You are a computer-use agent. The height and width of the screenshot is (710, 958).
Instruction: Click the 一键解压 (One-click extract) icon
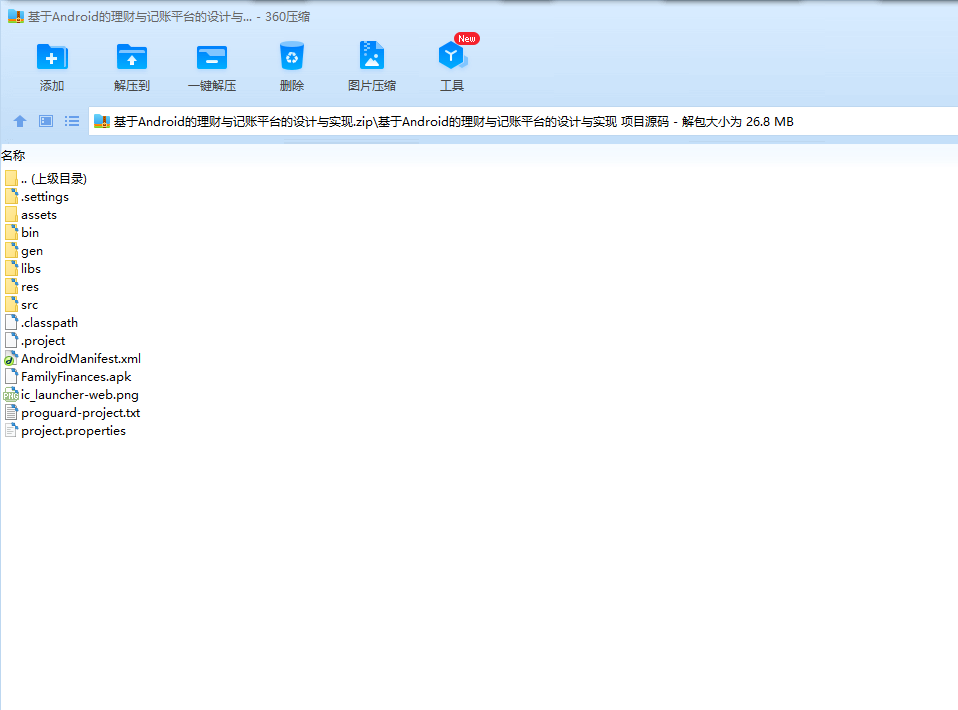click(212, 57)
